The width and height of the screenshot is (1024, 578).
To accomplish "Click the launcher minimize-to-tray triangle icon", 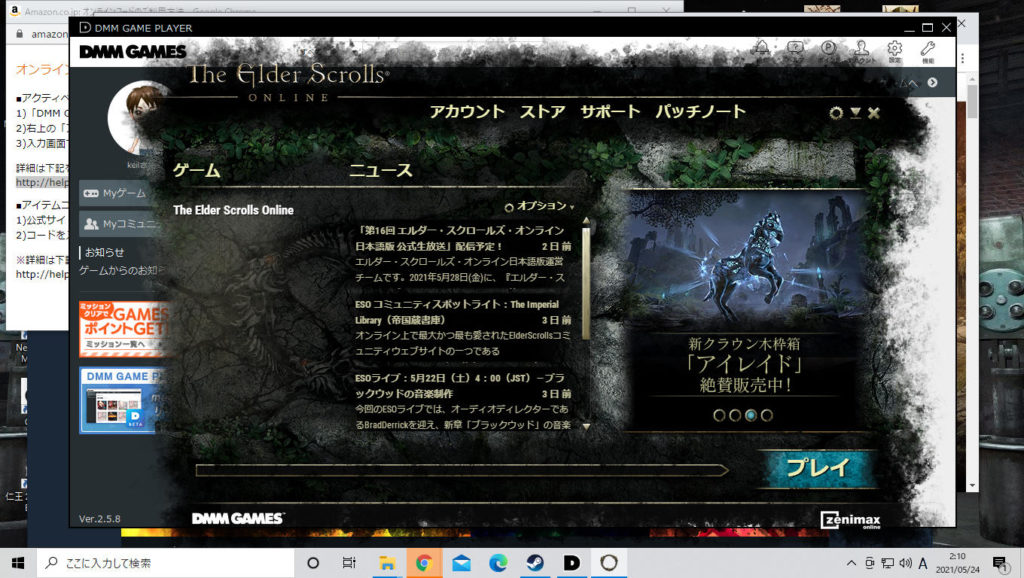I will 855,113.
